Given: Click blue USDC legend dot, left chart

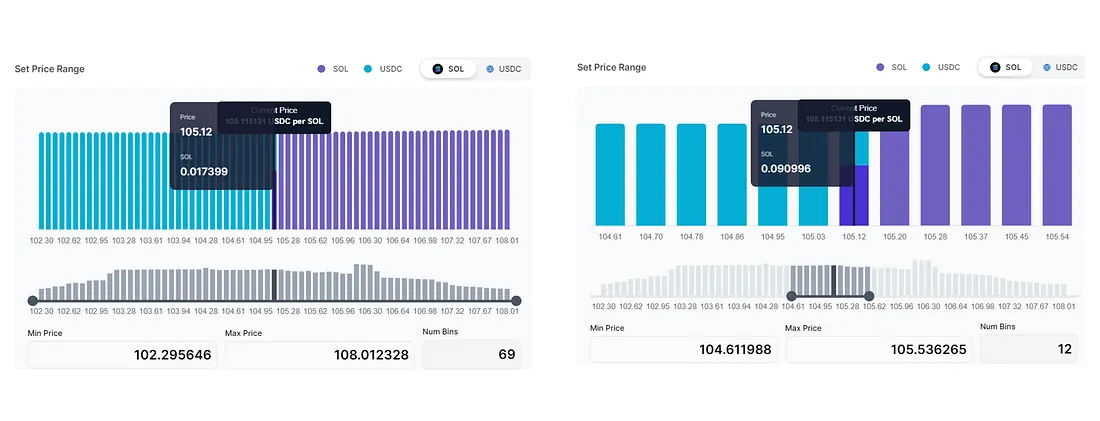Looking at the screenshot, I should pyautogui.click(x=368, y=69).
